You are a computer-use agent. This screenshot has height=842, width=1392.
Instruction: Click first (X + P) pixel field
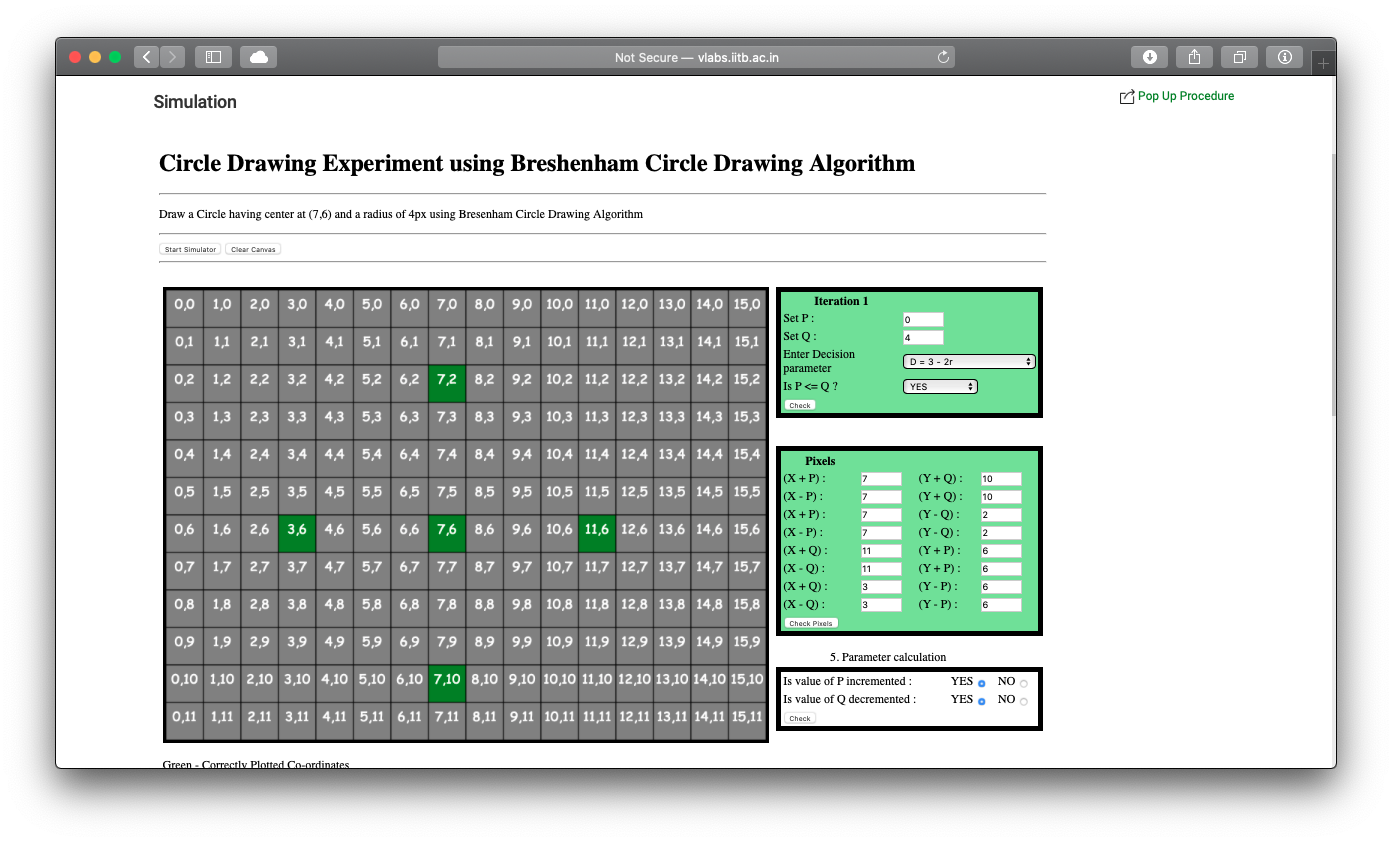tap(881, 479)
